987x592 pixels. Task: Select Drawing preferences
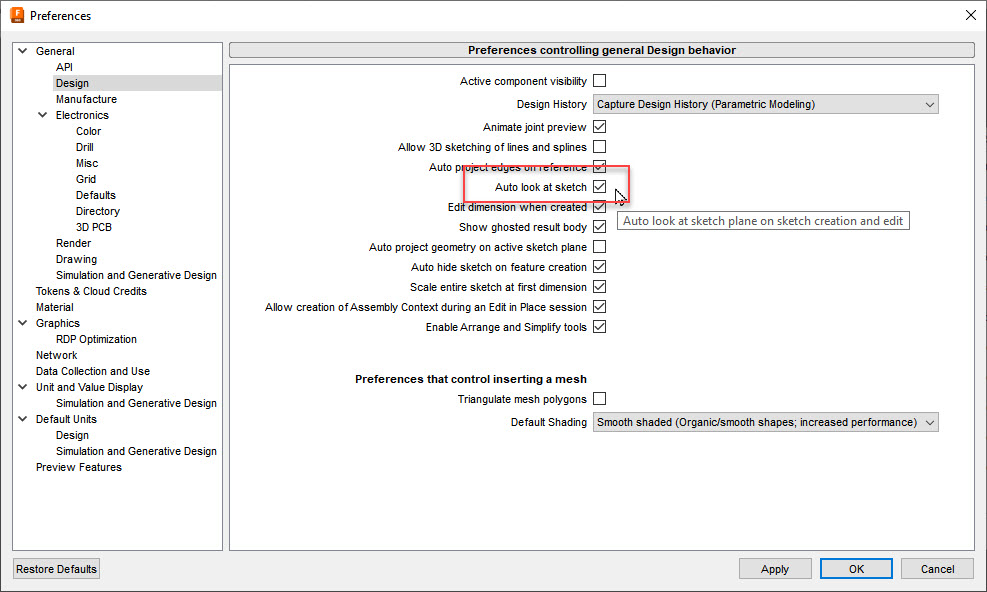(x=76, y=259)
